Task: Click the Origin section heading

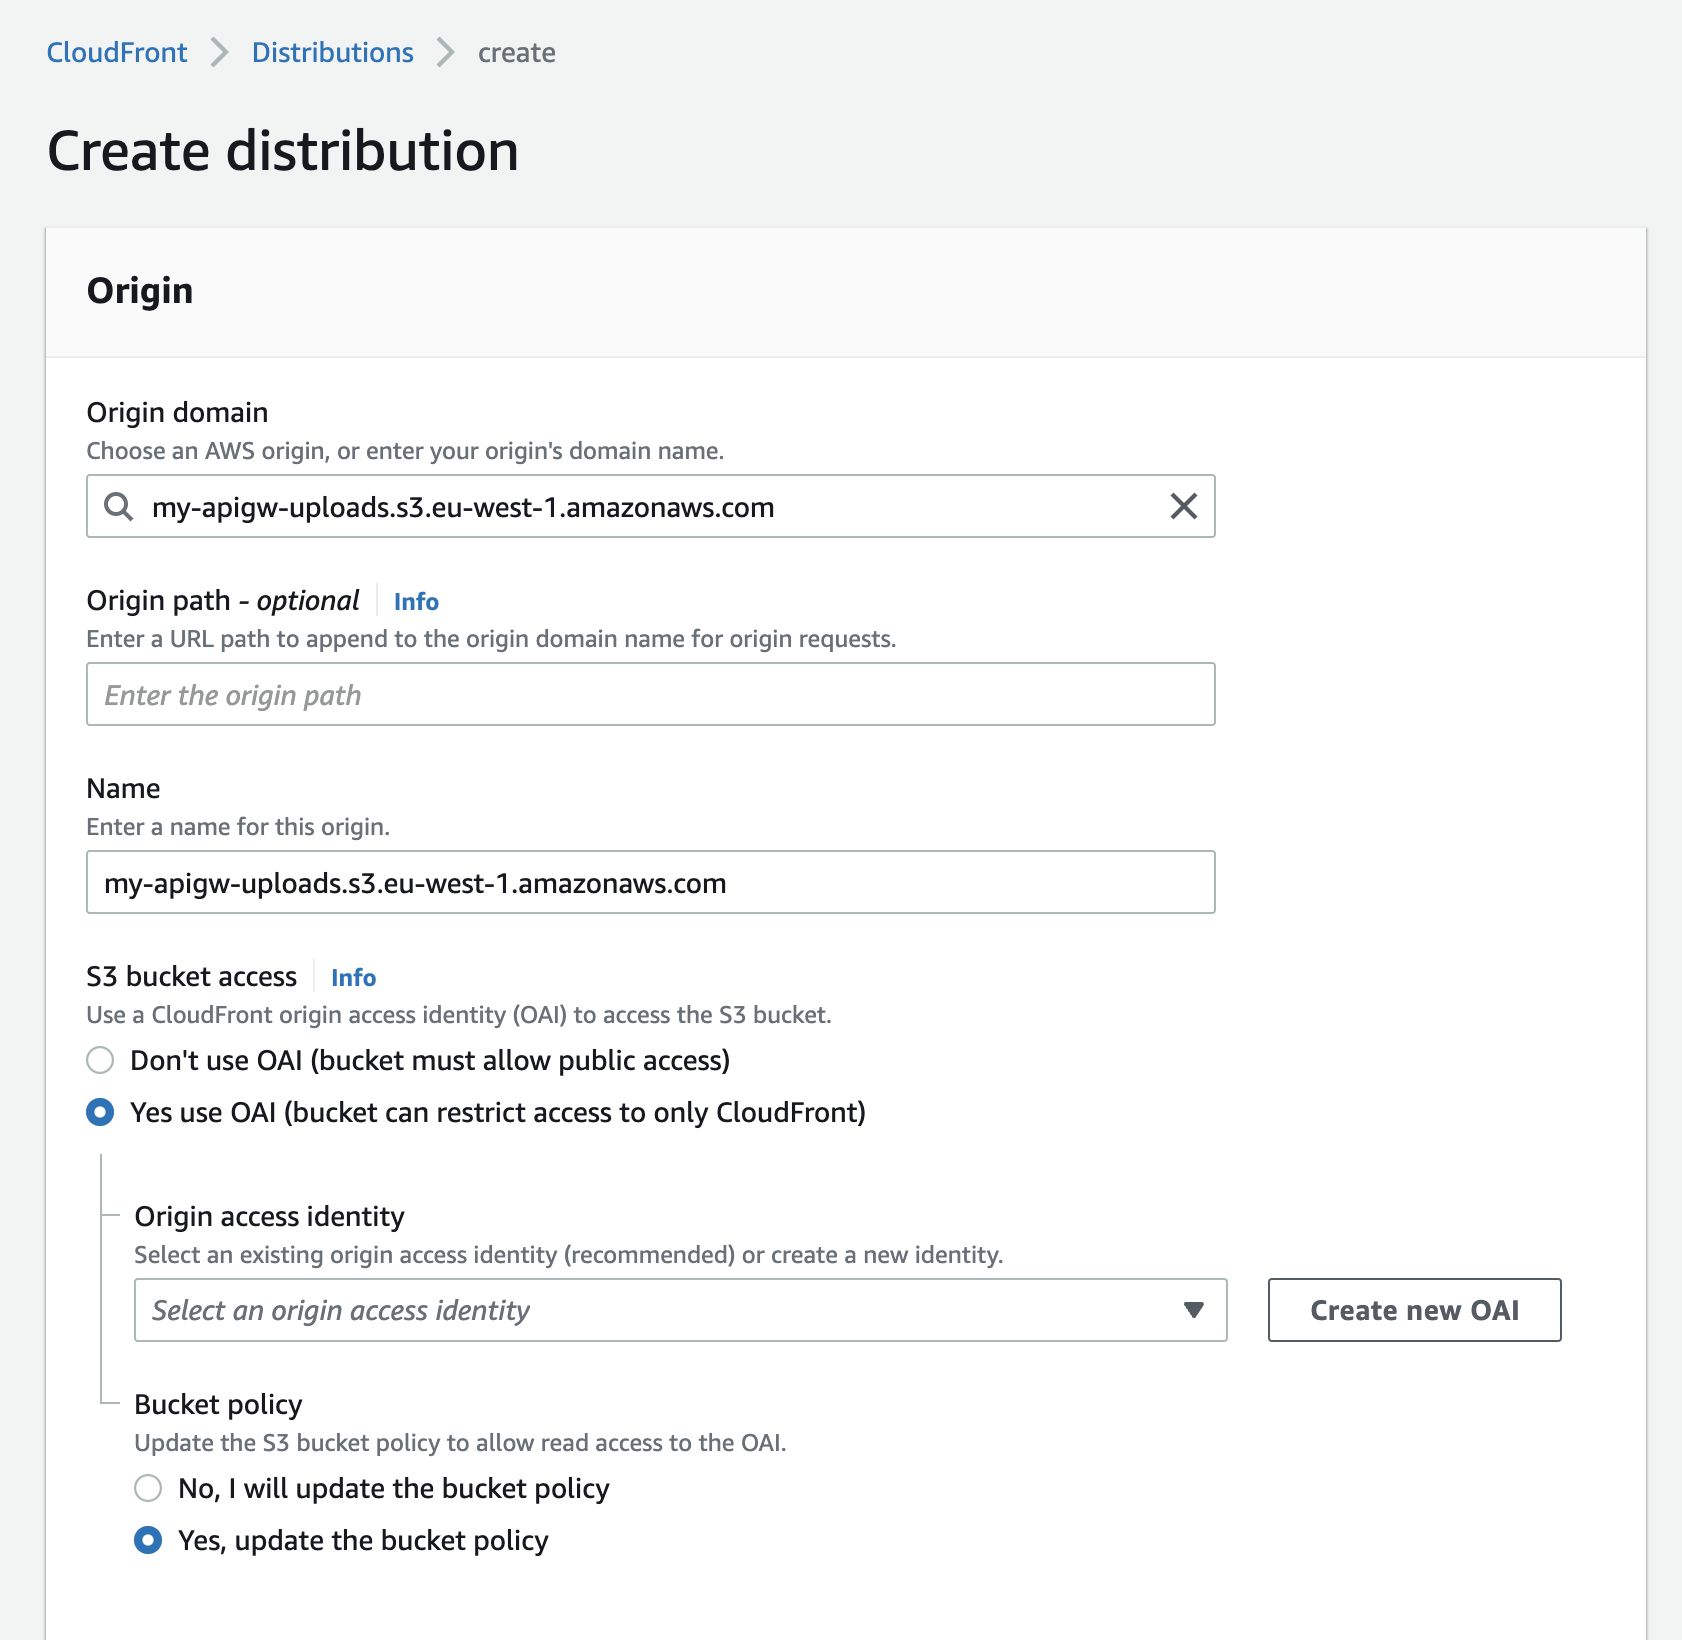Action: point(140,290)
